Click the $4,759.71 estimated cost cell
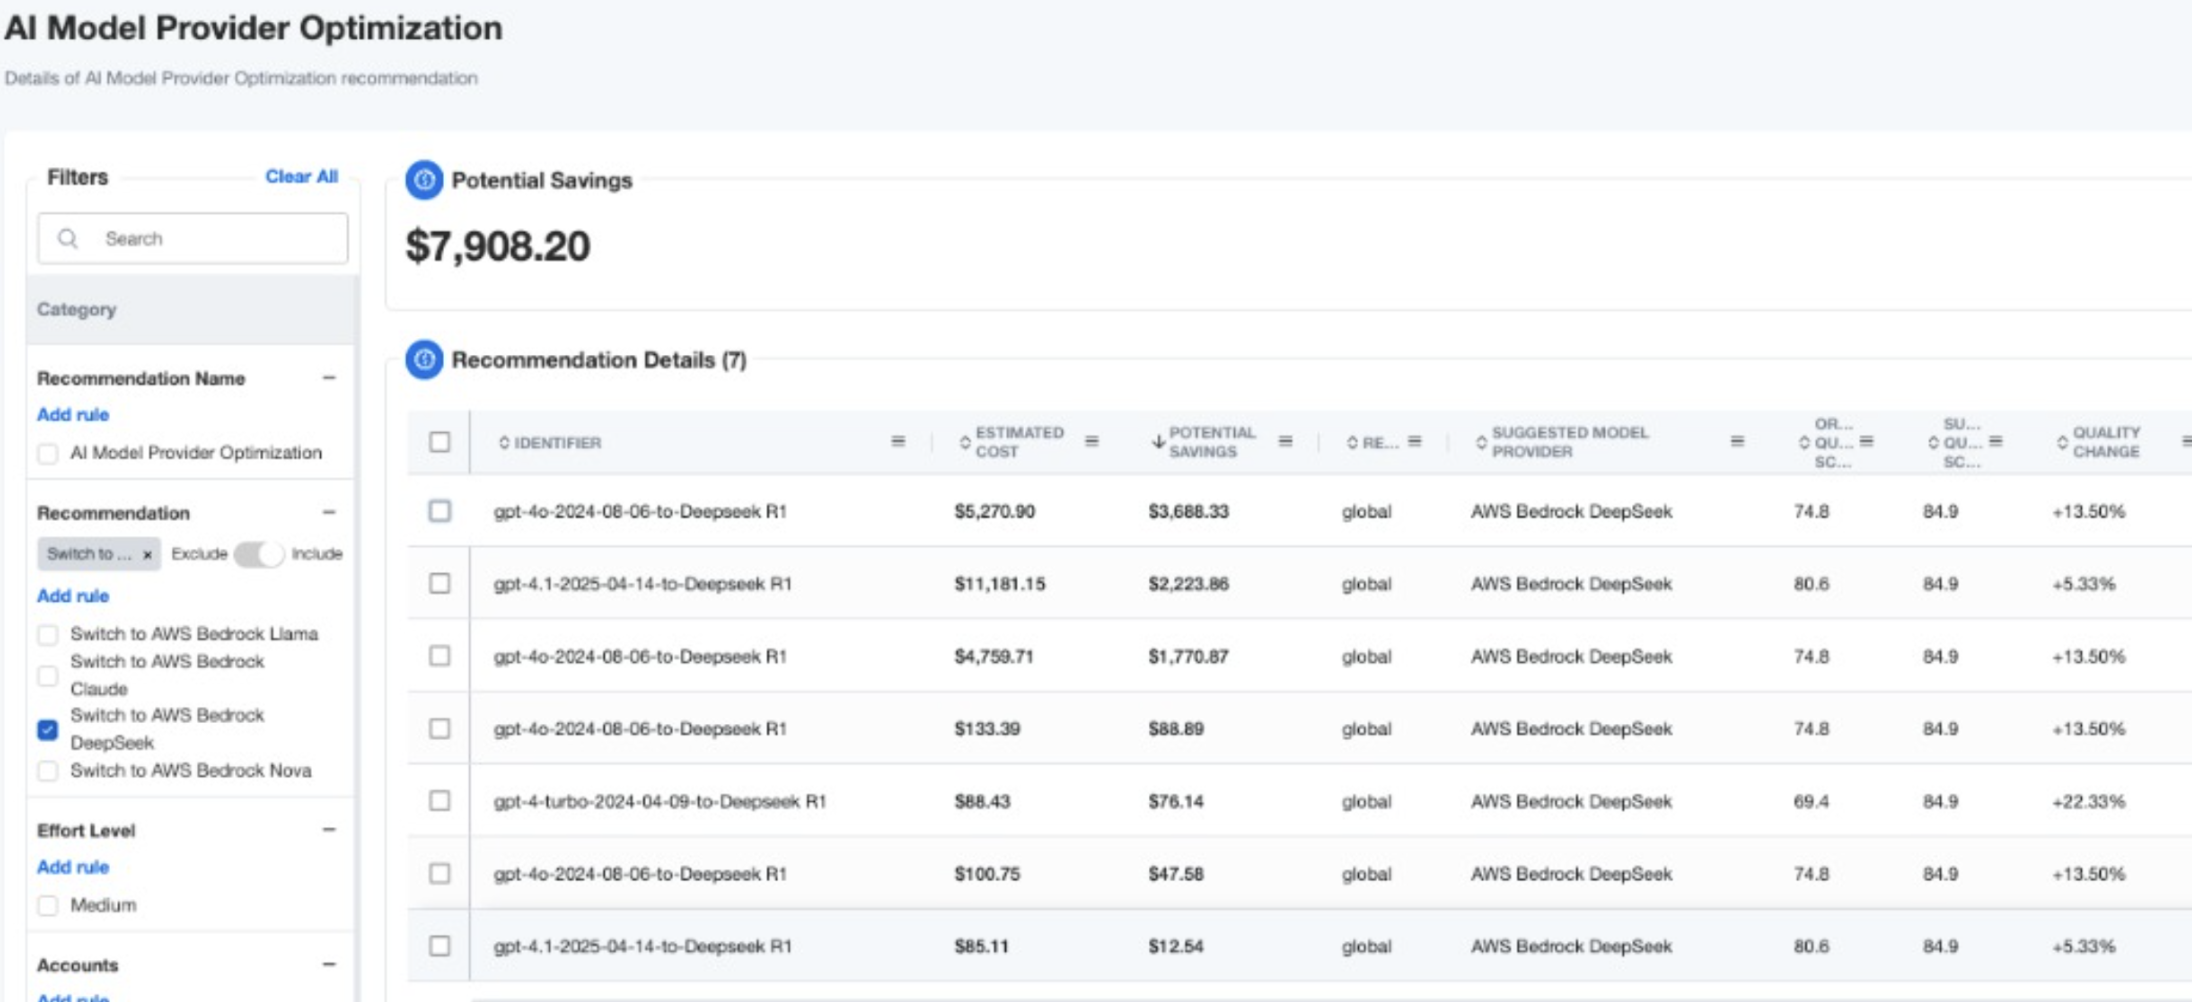This screenshot has width=2192, height=1002. (993, 656)
